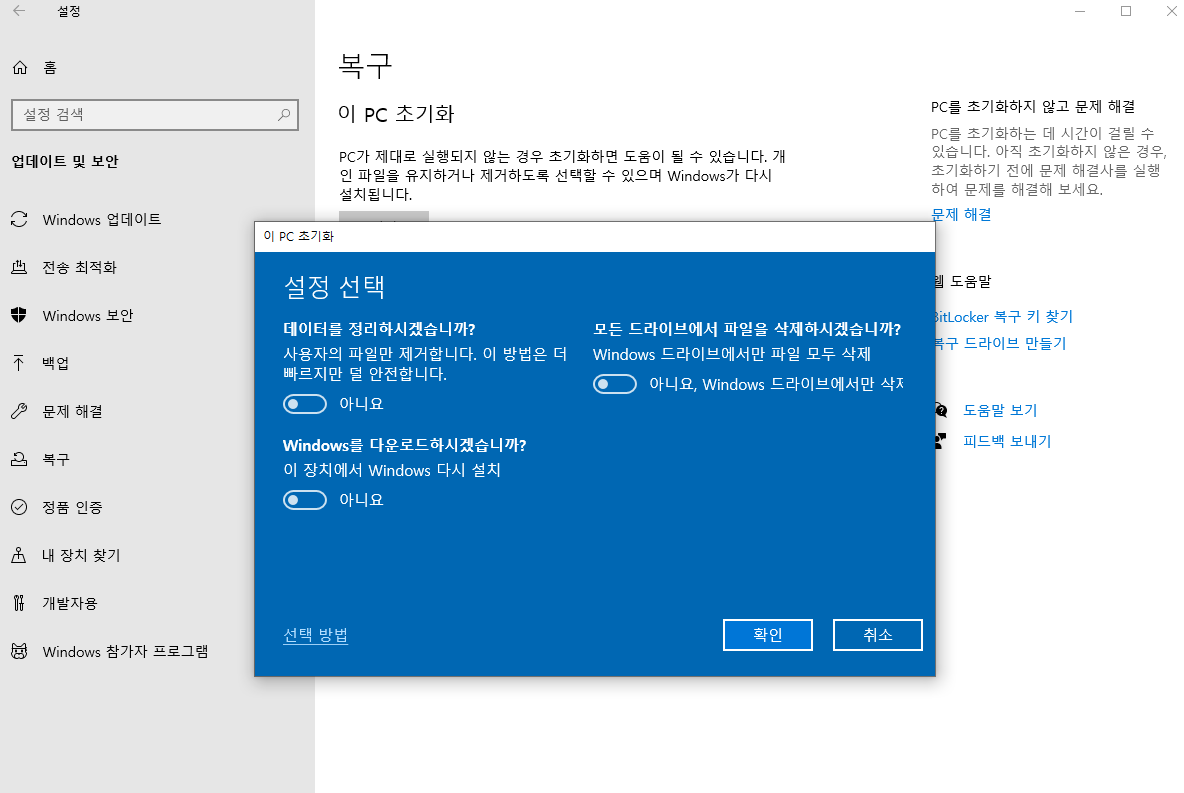This screenshot has height=793, width=1184.
Task: Click the 도움말 보기 chat icon
Action: coord(941,410)
